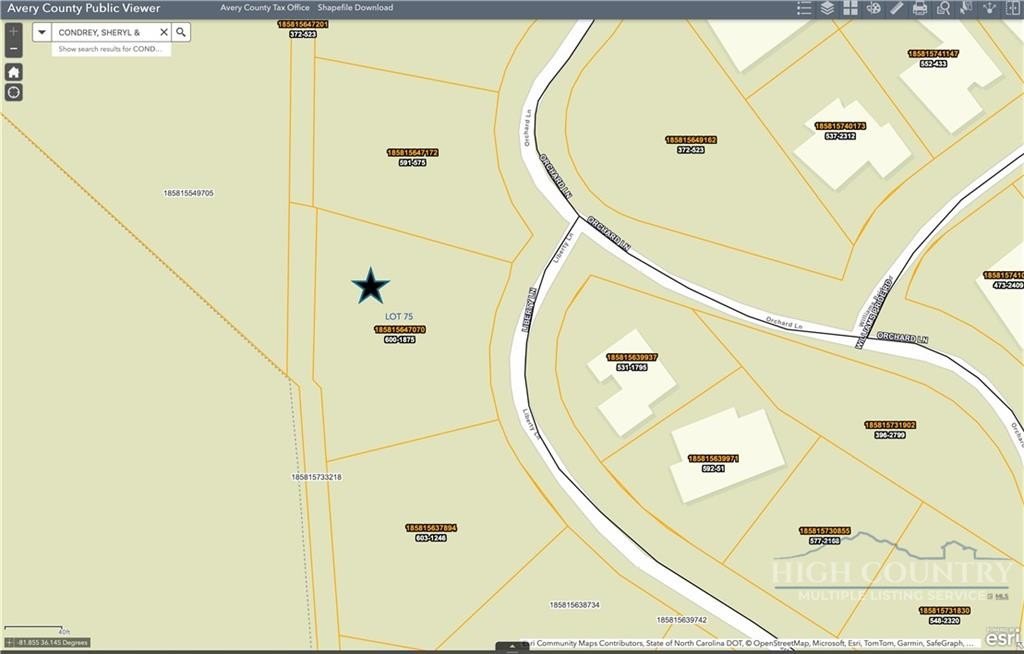The image size is (1024, 654).
Task: Open the search source dropdown arrow
Action: pos(42,32)
